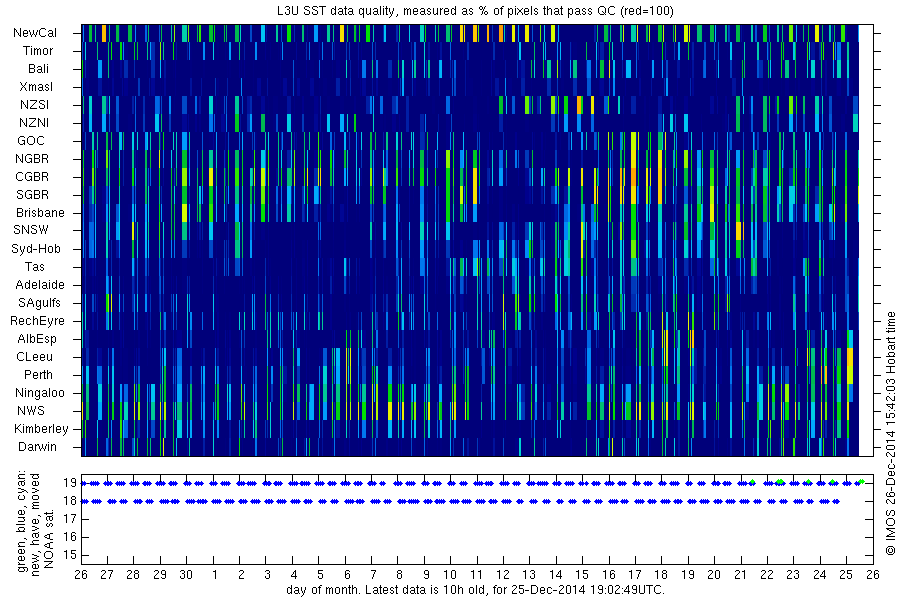
Task: Click day 10 on the x-axis
Action: (450, 575)
